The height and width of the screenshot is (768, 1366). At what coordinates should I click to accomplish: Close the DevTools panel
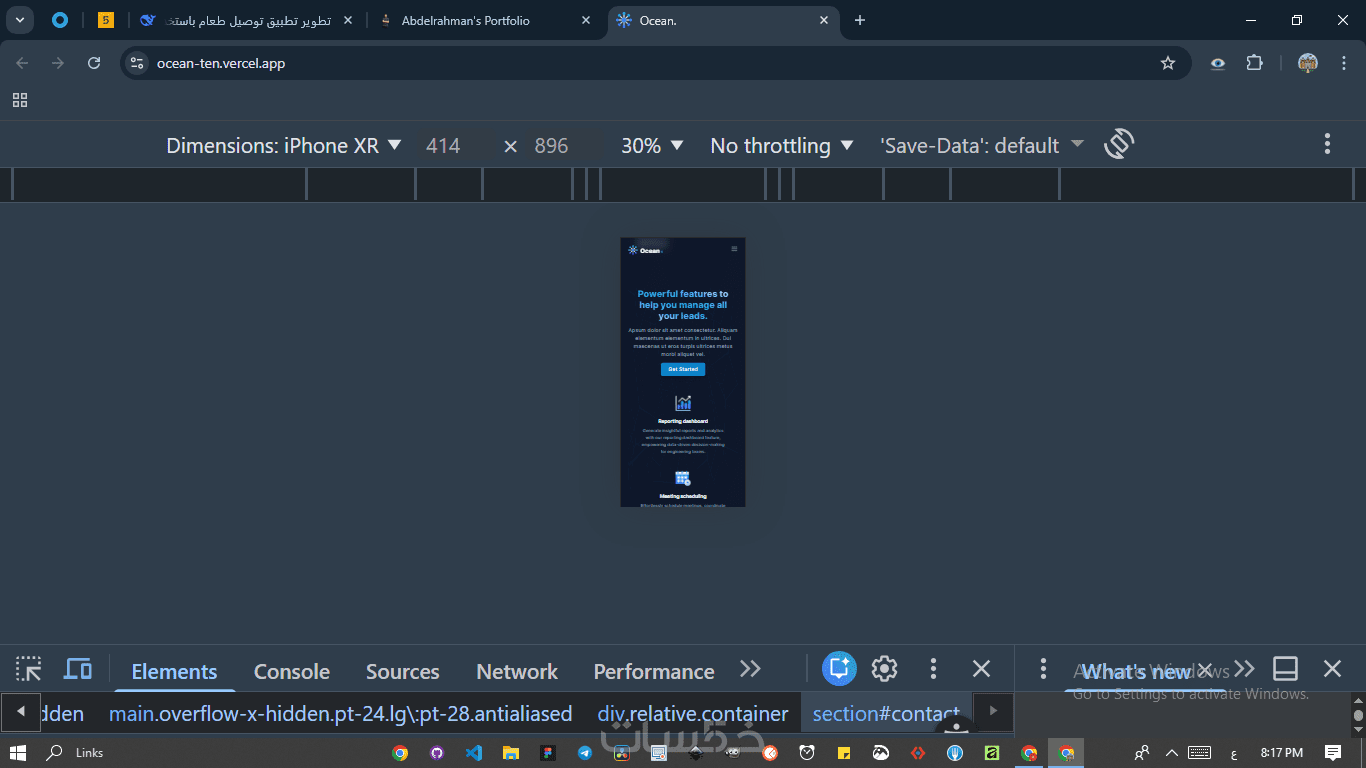(982, 669)
